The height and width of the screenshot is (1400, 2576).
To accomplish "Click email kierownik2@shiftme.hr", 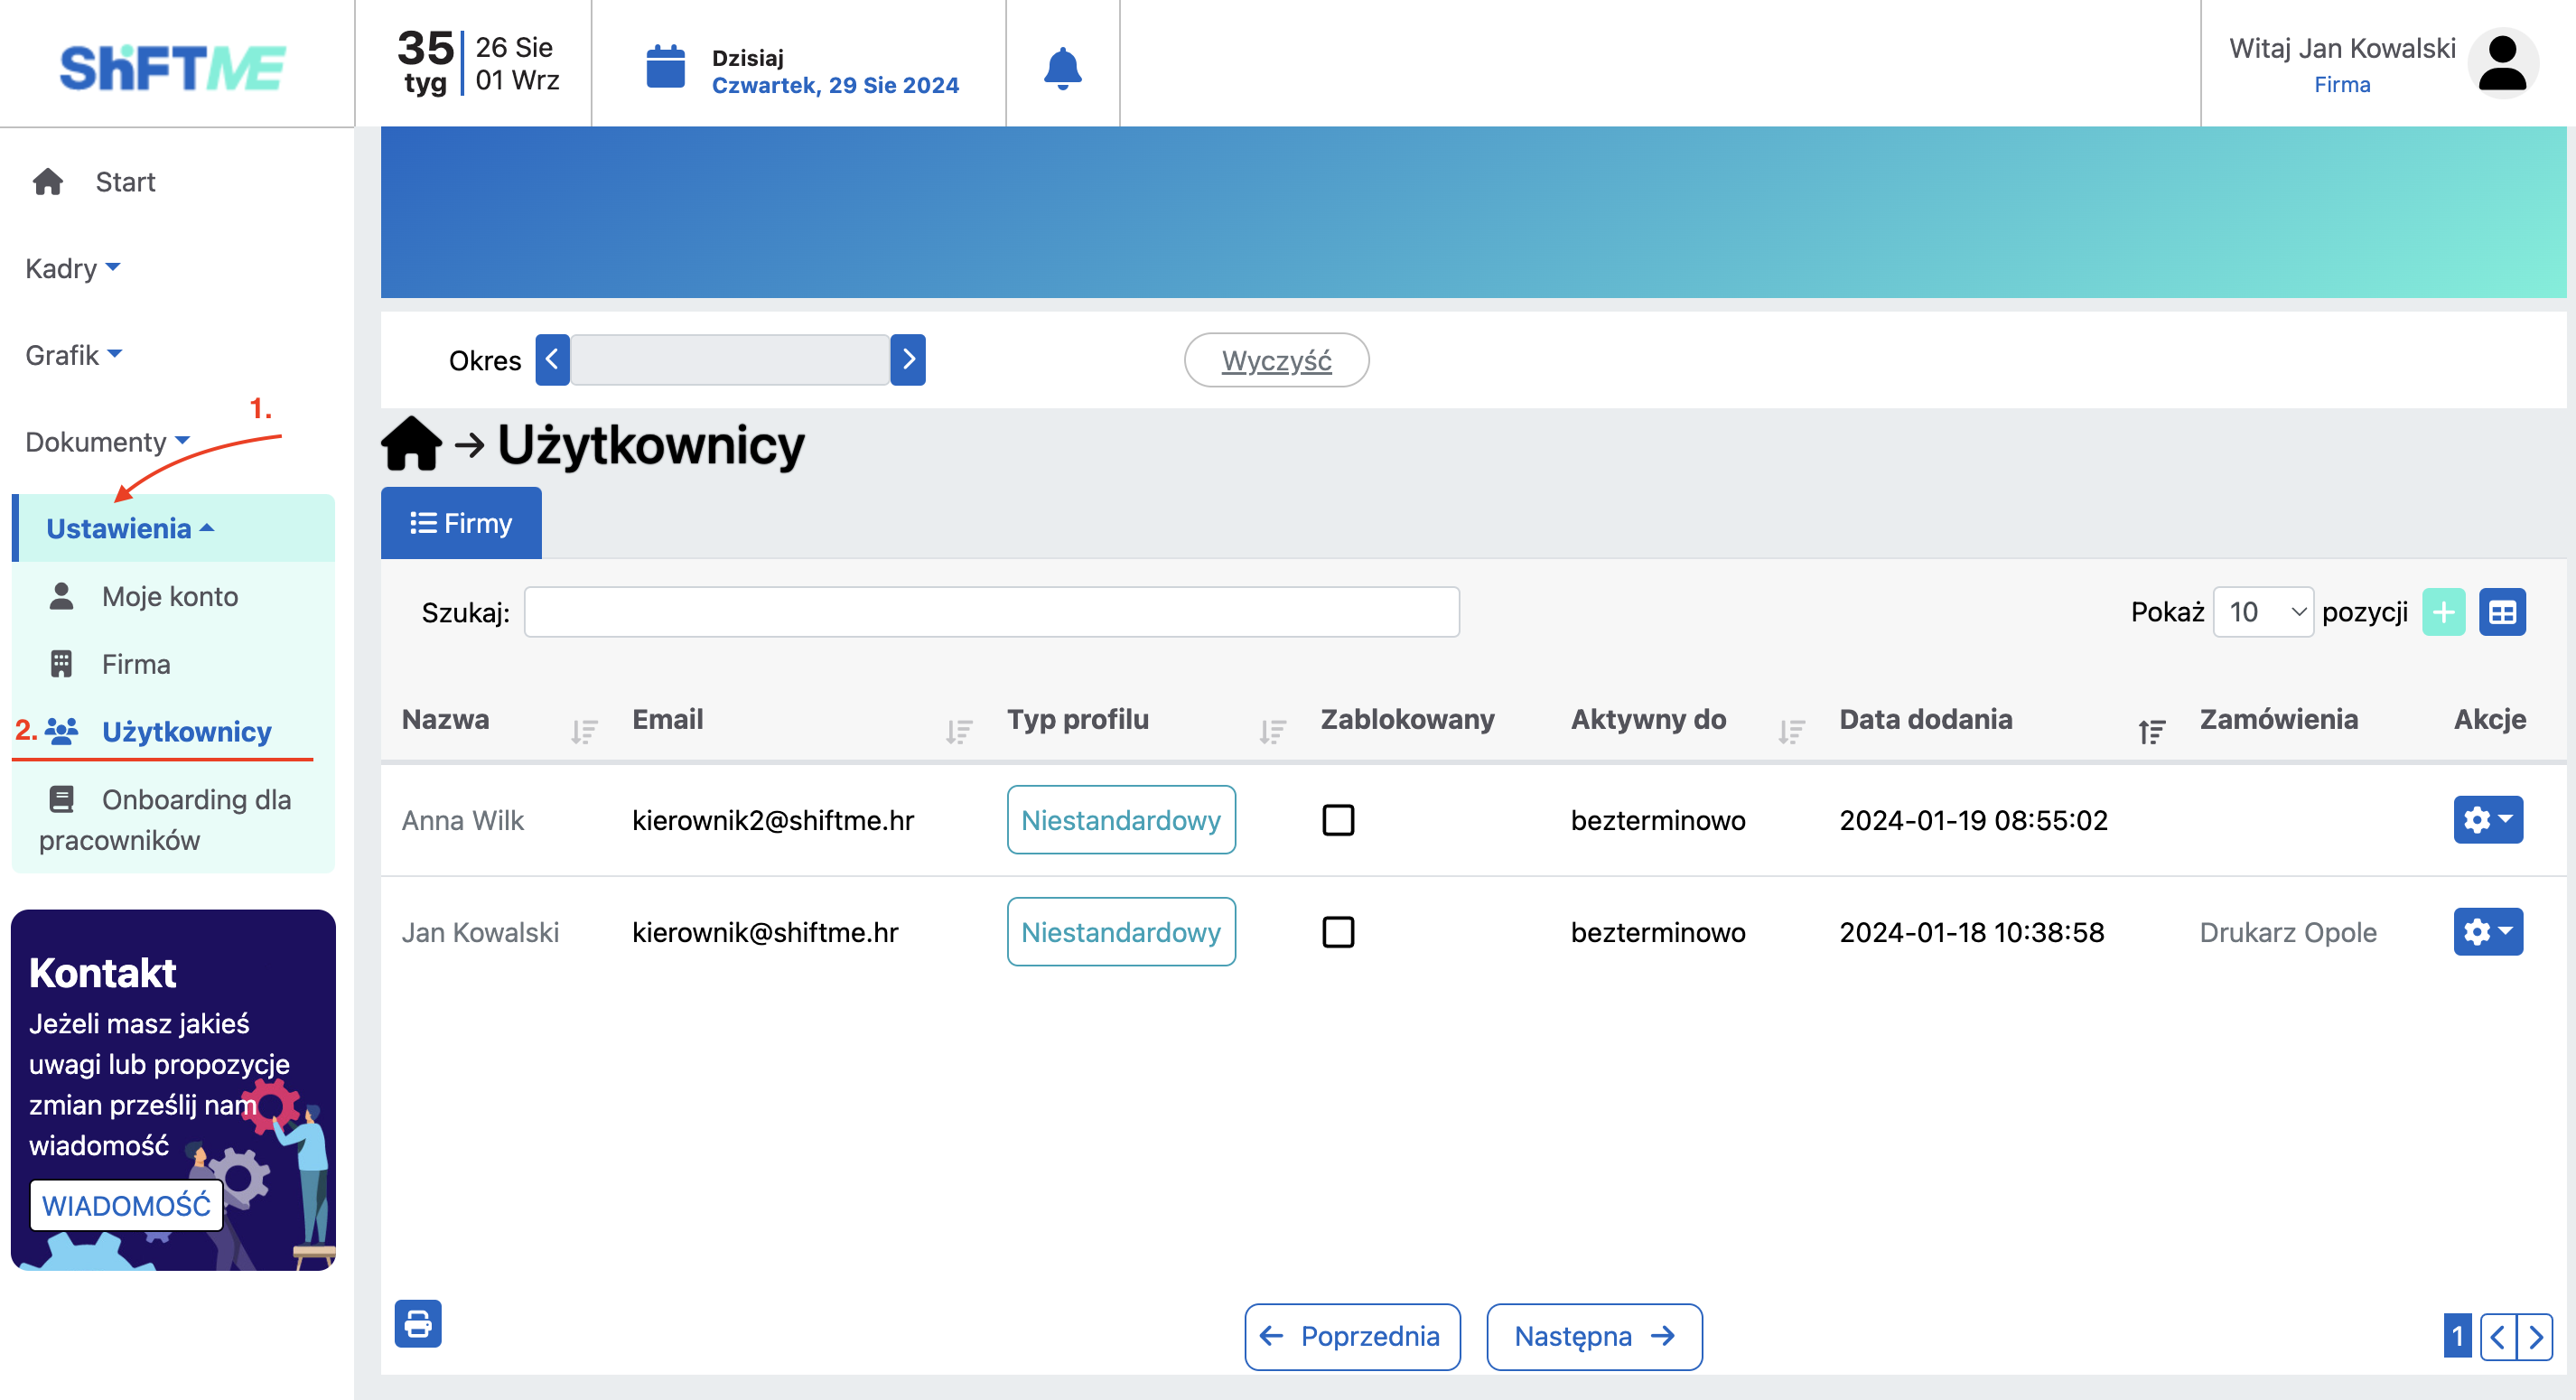I will click(773, 820).
